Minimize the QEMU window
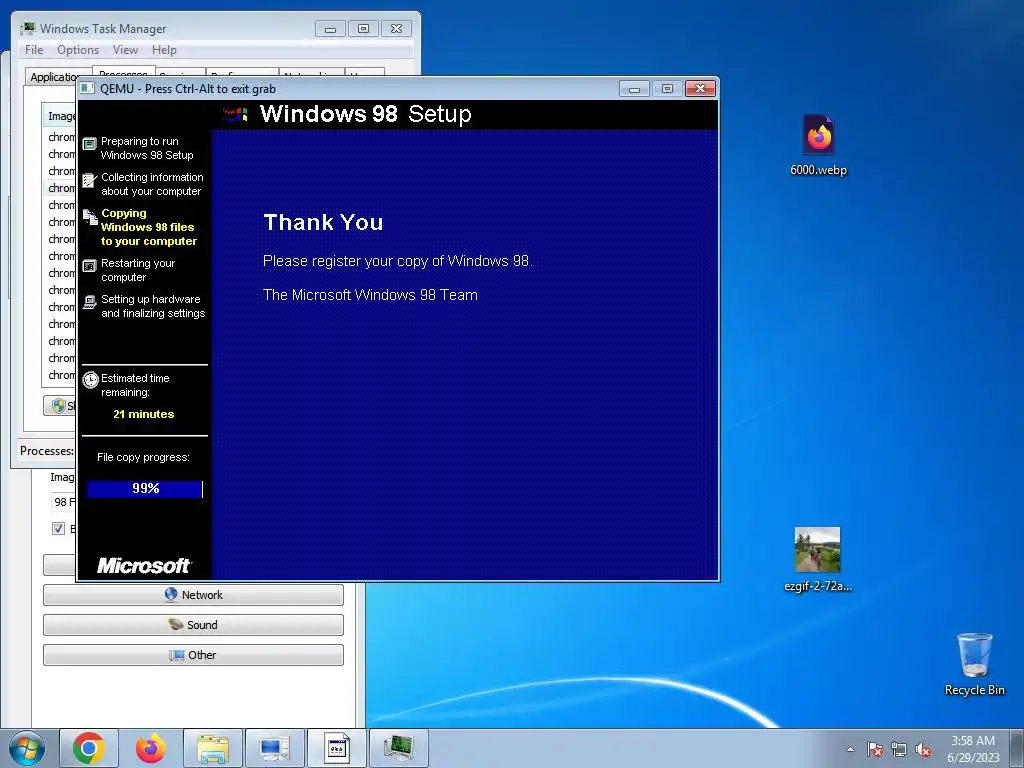This screenshot has height=768, width=1024. (634, 88)
